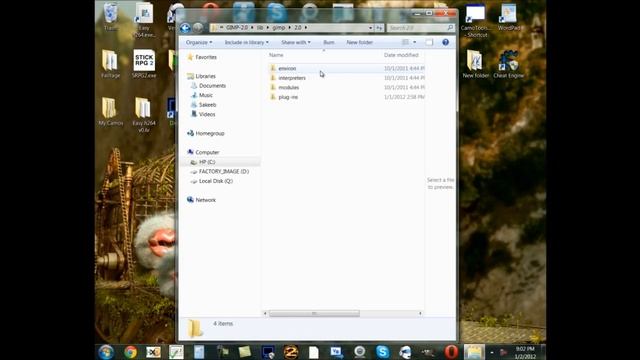Screen dimensions: 640x360
Task: Open the address bar history dropdown
Action: tap(370, 28)
